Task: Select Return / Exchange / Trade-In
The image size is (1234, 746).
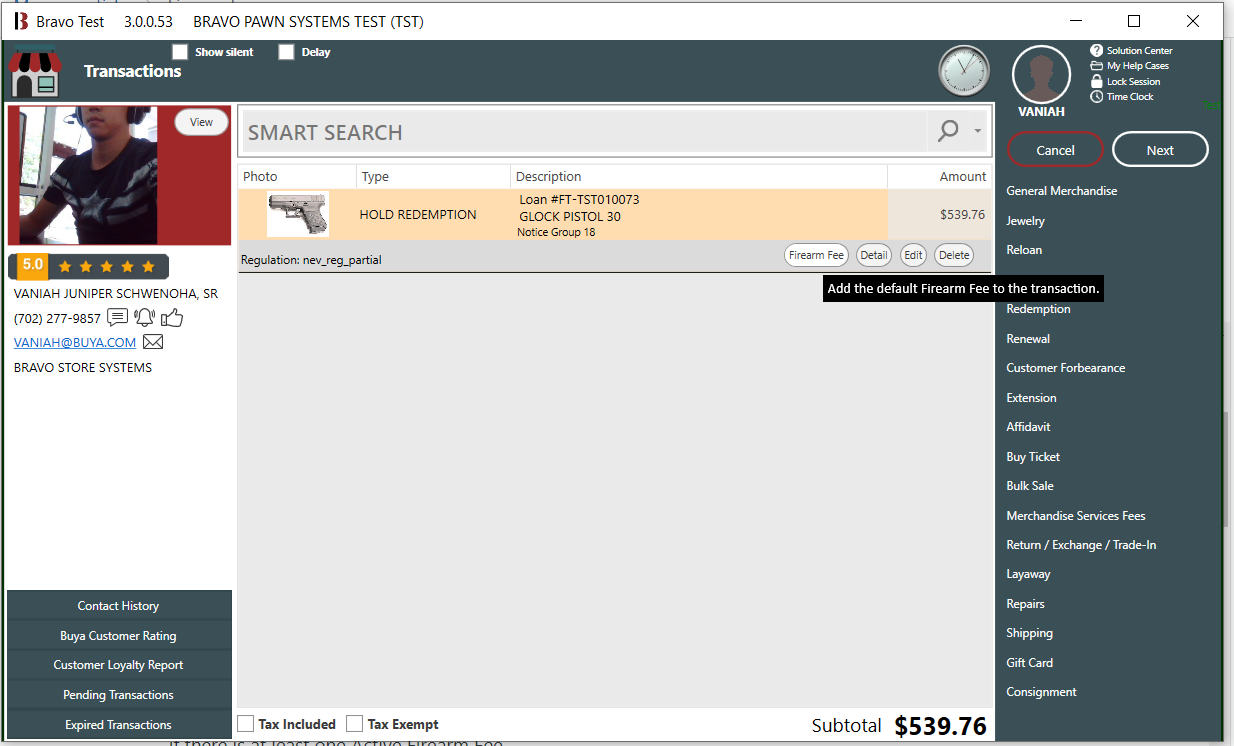Action: 1081,545
